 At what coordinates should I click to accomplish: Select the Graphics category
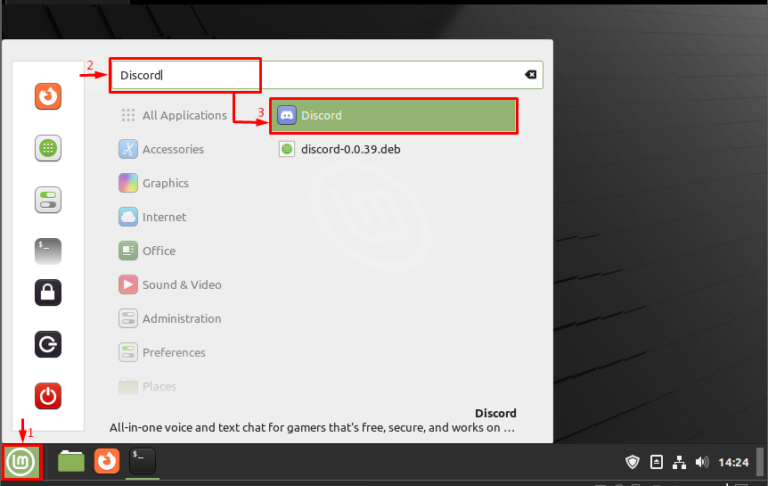click(x=154, y=183)
